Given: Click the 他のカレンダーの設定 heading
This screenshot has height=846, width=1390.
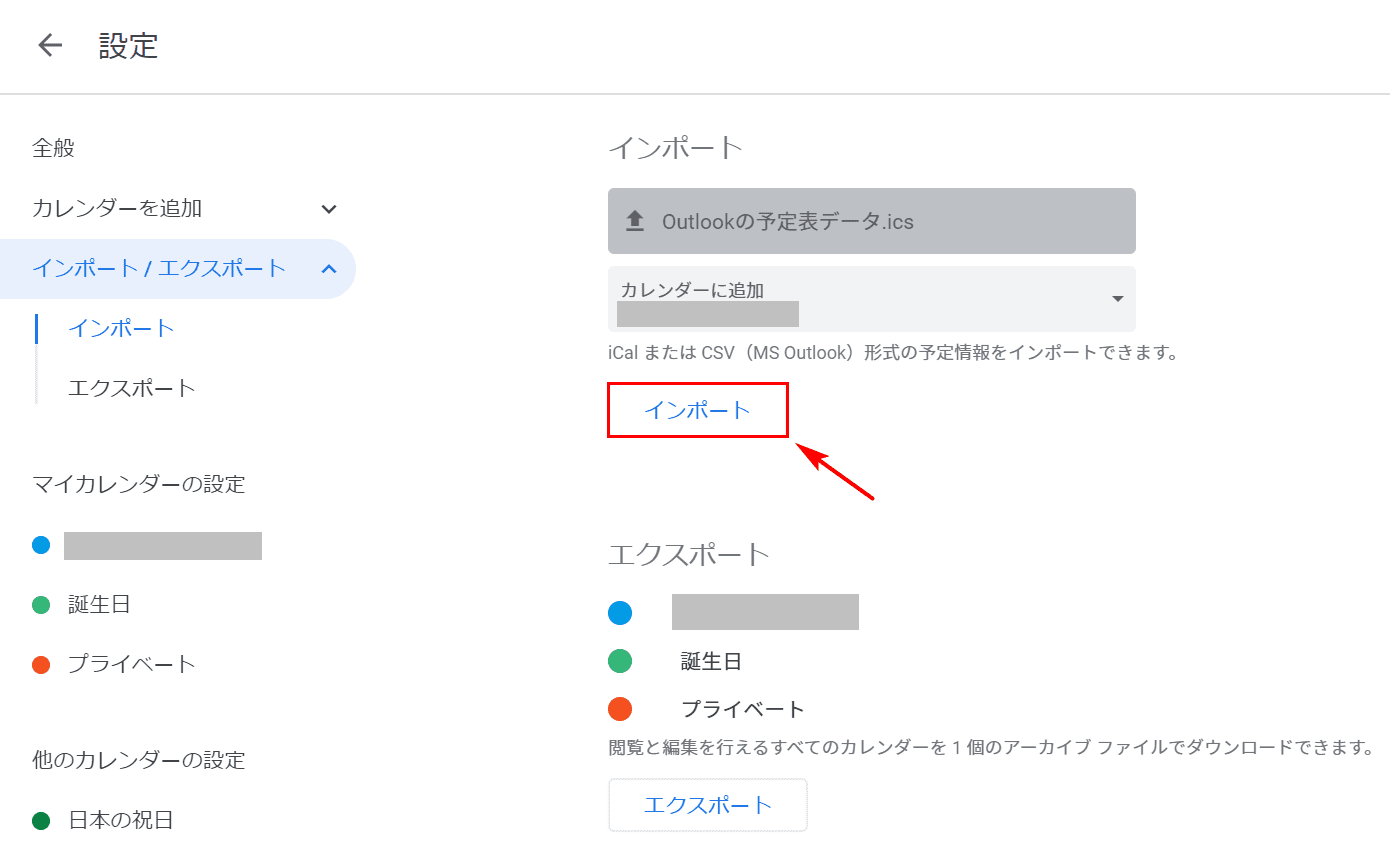Looking at the screenshot, I should click(x=139, y=761).
